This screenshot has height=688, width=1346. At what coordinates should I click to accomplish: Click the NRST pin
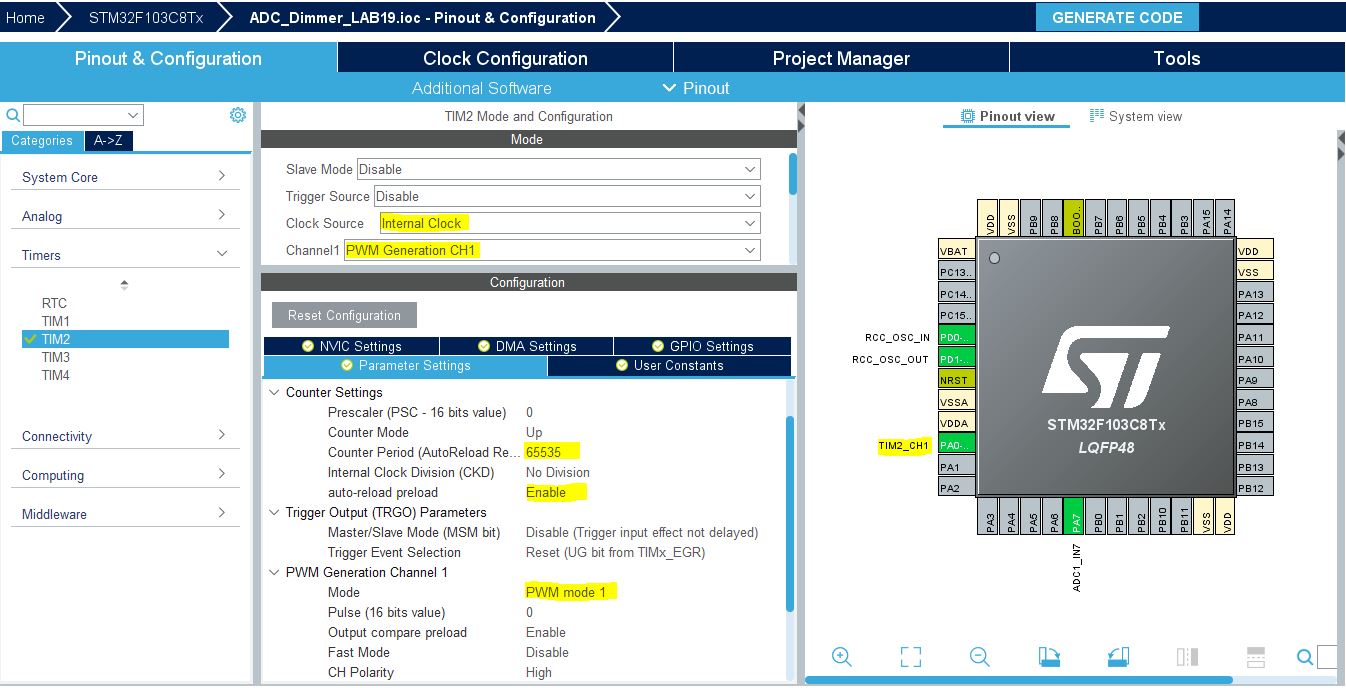click(x=956, y=380)
